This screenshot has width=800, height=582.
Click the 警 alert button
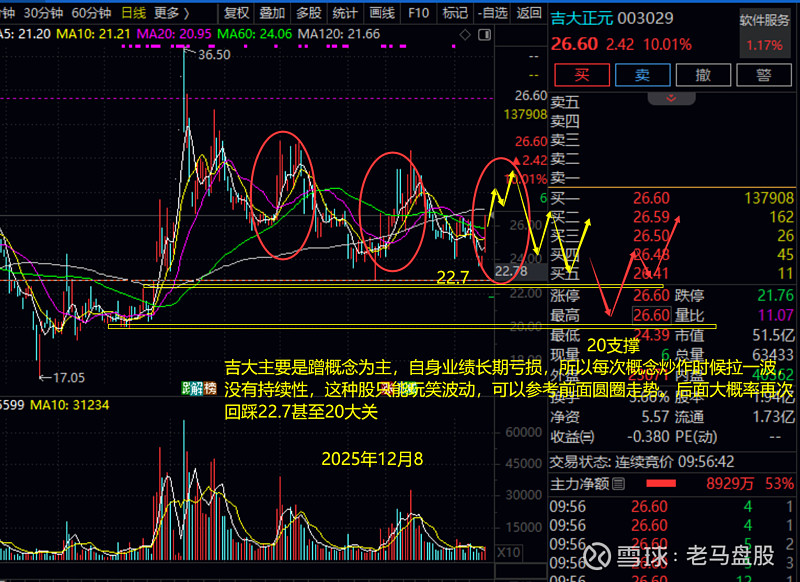[764, 75]
